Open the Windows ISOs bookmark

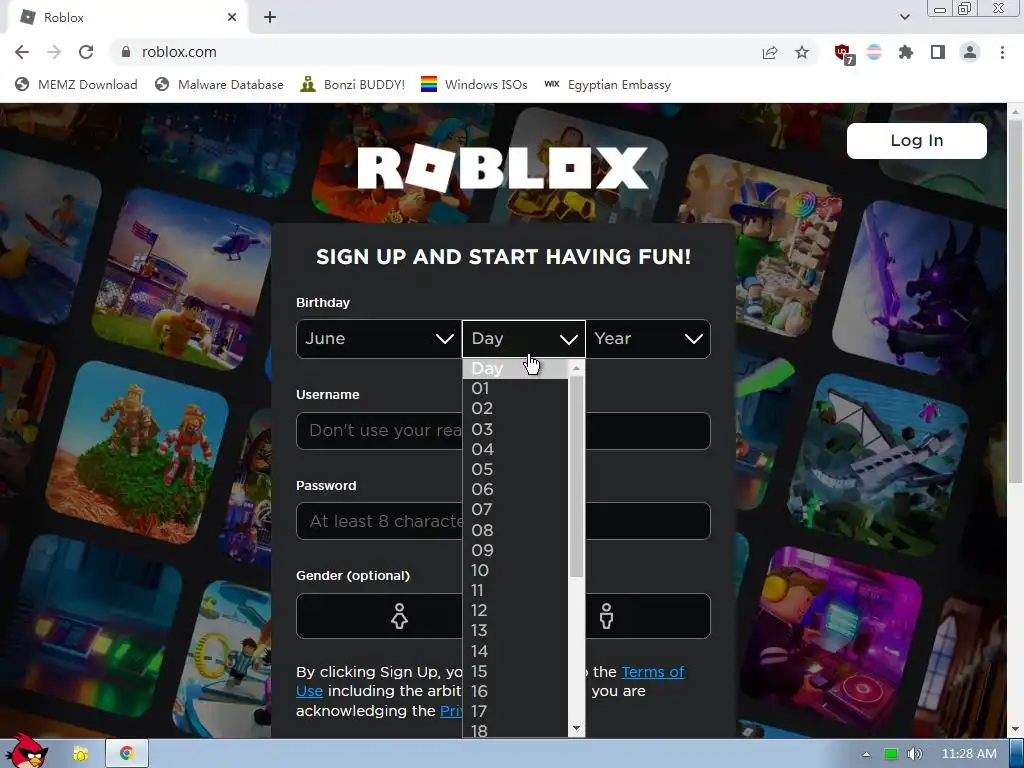474,85
